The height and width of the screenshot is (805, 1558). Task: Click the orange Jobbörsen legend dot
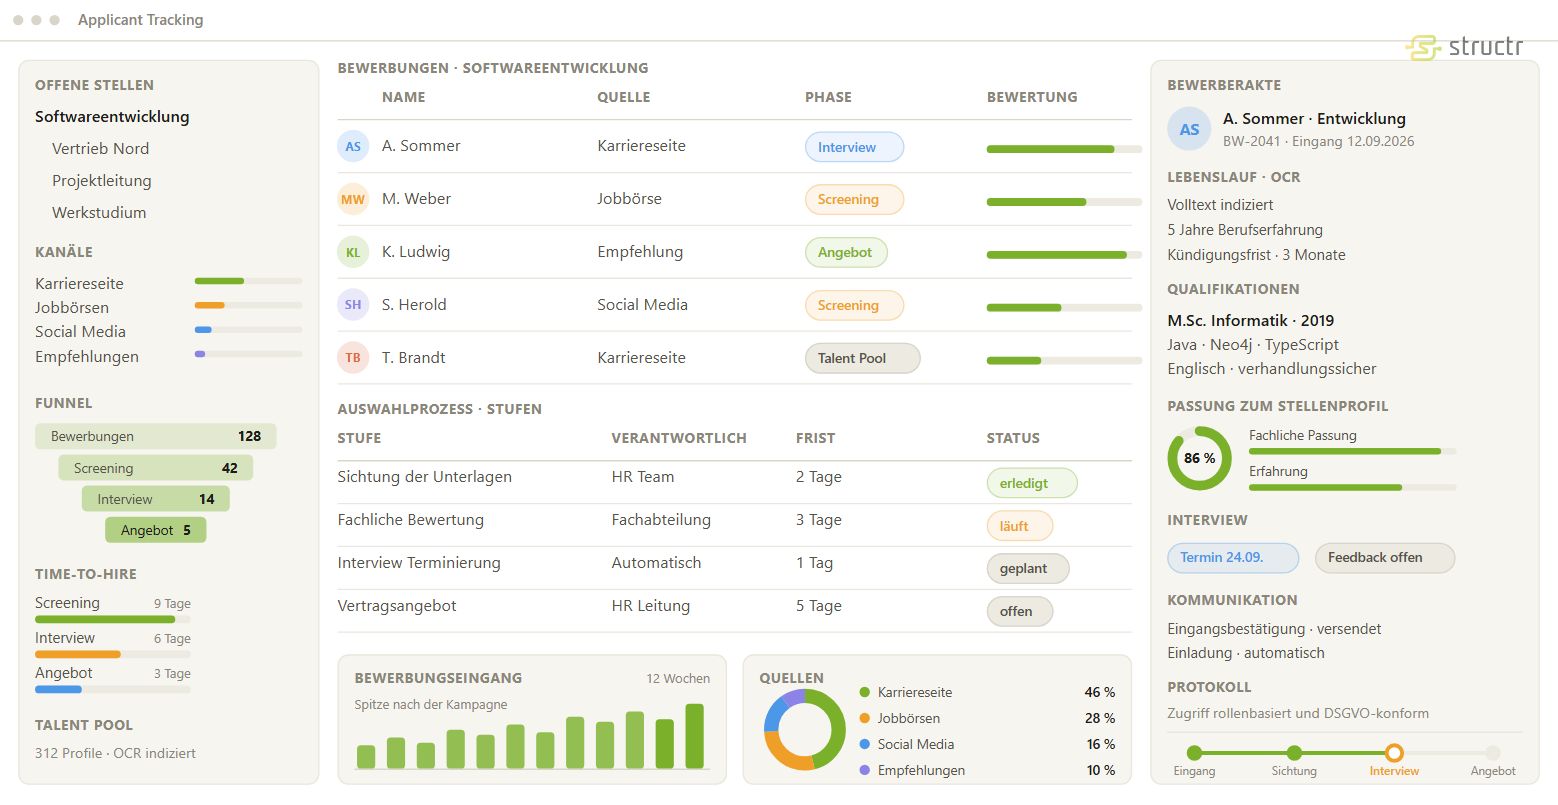(865, 718)
